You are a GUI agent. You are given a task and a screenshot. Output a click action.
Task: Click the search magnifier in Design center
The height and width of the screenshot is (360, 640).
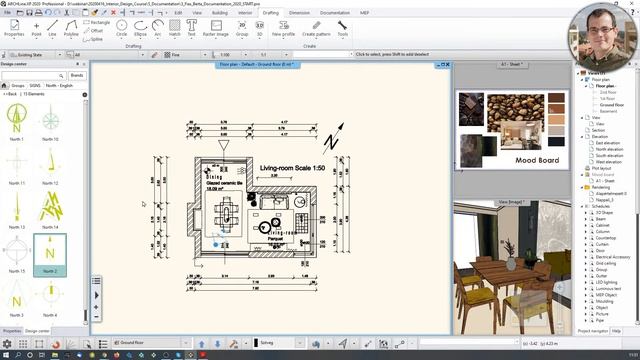pos(61,76)
